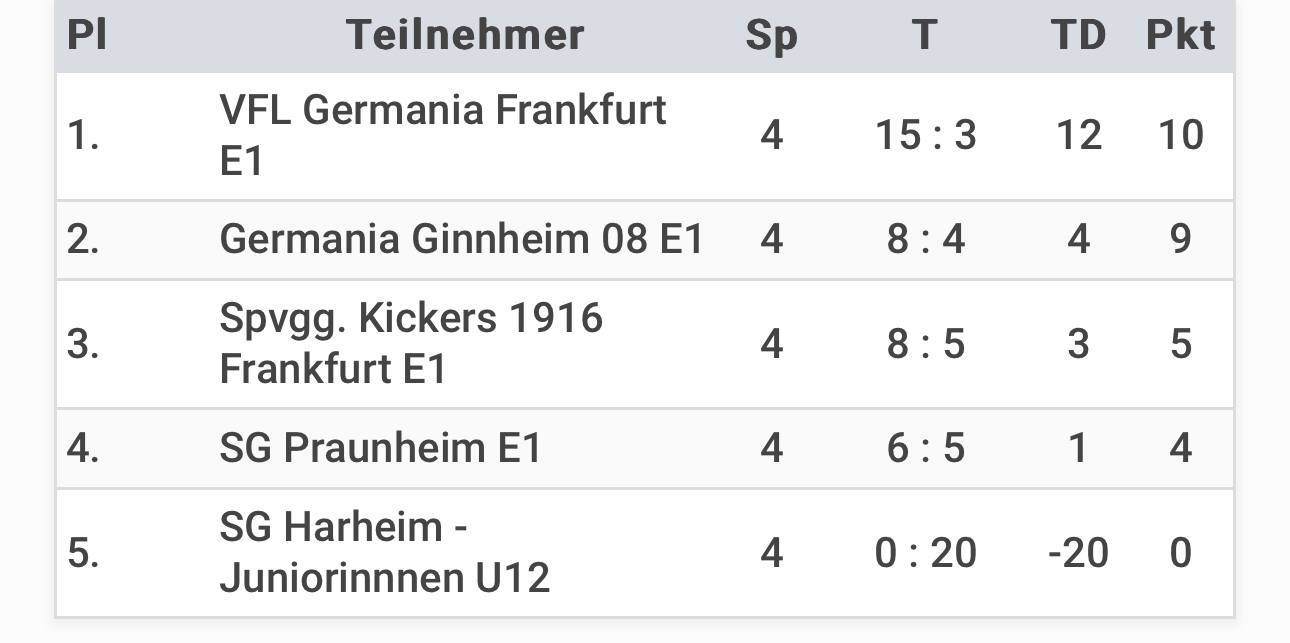Select the TD column header
Image resolution: width=1290 pixels, height=643 pixels.
click(1078, 35)
